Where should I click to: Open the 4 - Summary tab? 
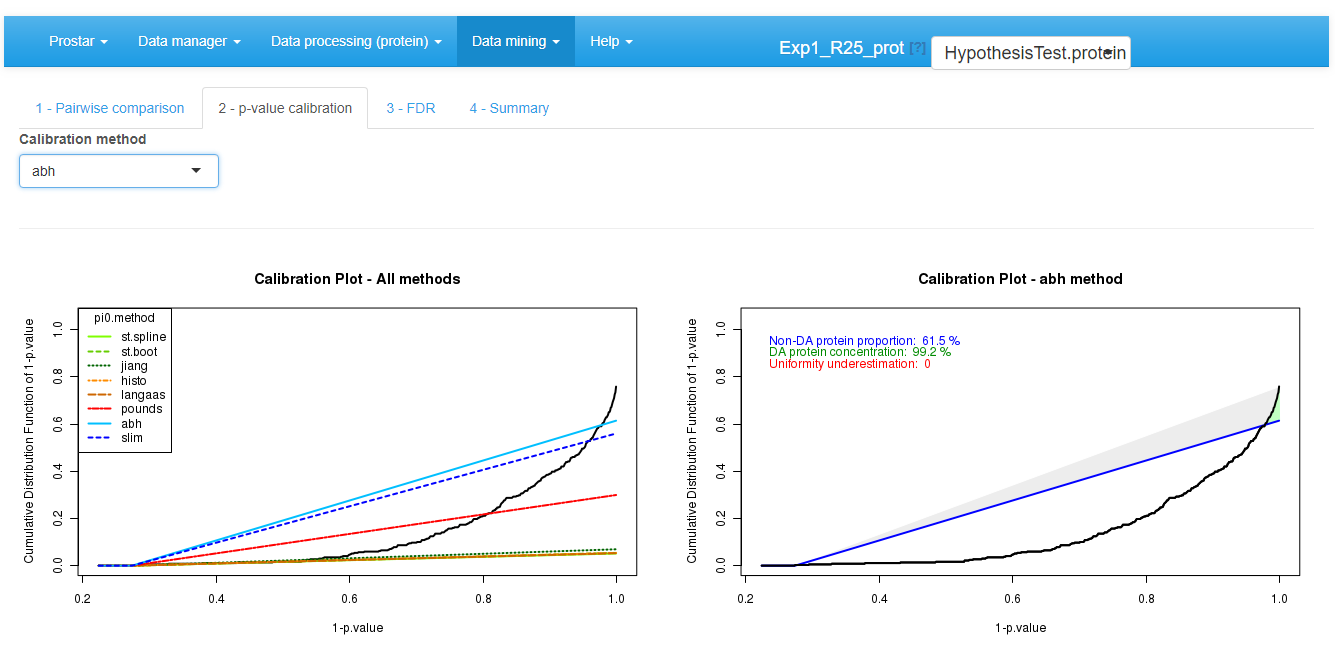pyautogui.click(x=509, y=108)
